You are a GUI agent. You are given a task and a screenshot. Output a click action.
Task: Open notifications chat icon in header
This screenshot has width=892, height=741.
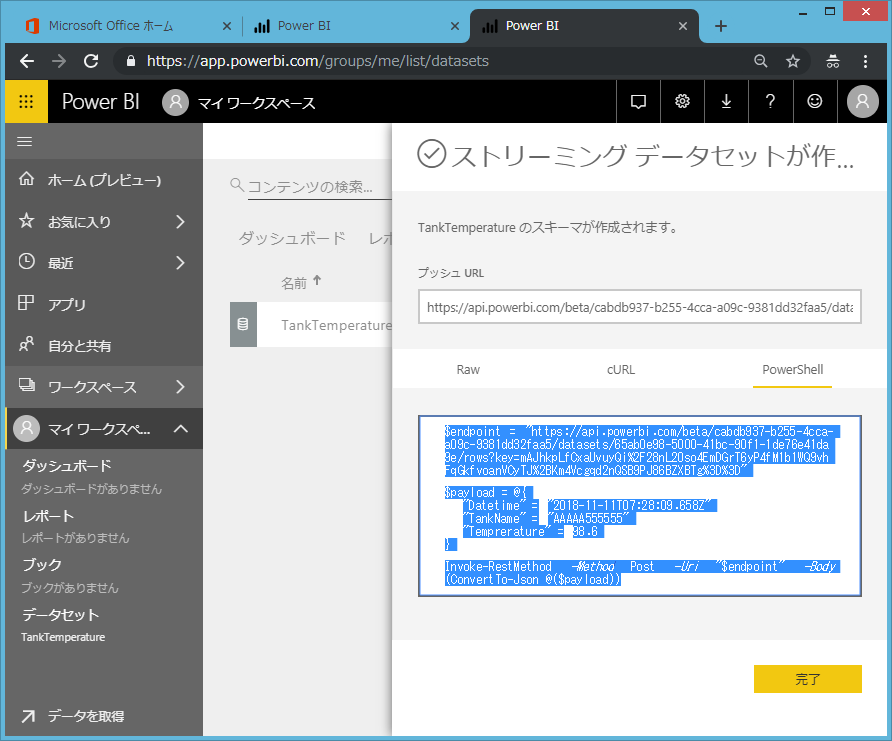coord(638,101)
